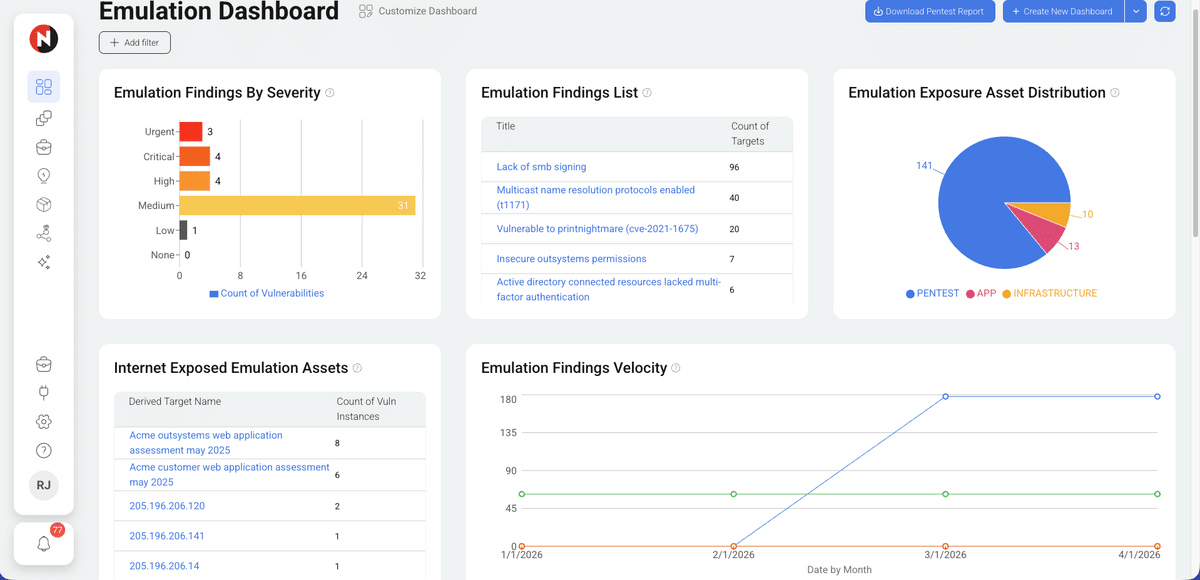Open the plug integrations sidebar icon

click(x=44, y=392)
